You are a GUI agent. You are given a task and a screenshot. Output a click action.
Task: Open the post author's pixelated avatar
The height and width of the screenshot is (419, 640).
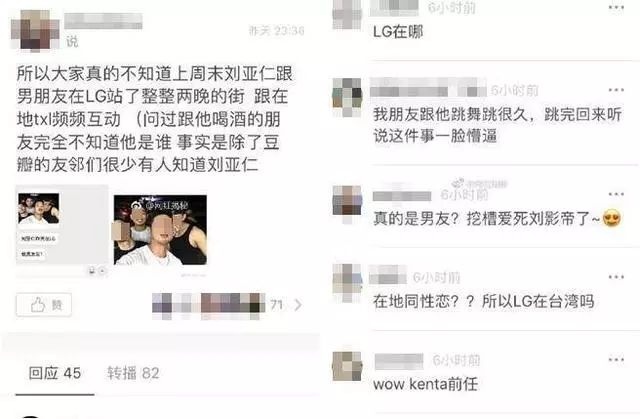(x=35, y=31)
